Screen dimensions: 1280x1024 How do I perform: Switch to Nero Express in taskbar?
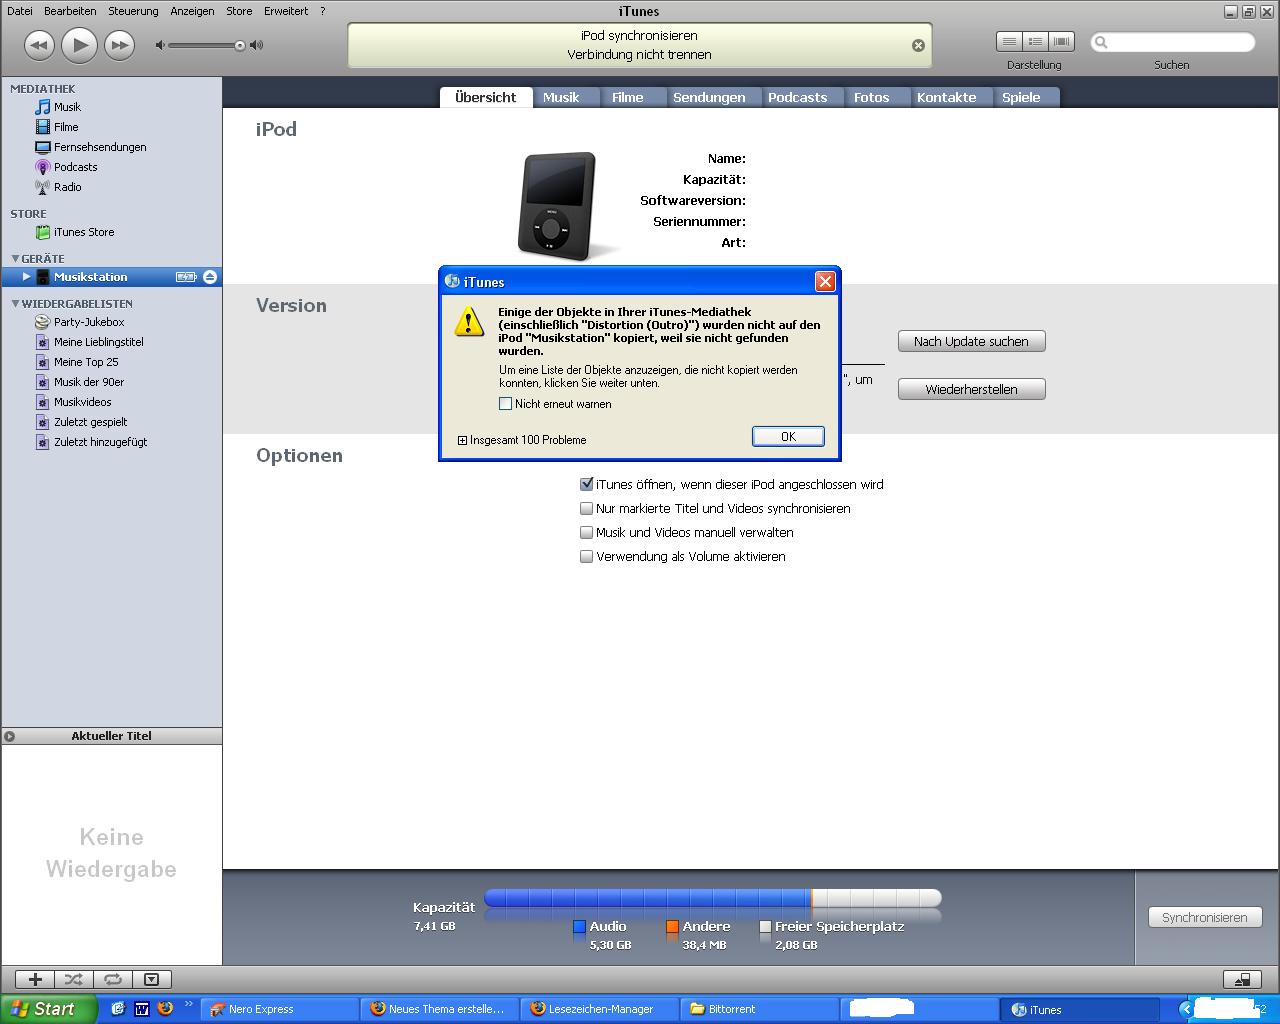[x=280, y=1009]
